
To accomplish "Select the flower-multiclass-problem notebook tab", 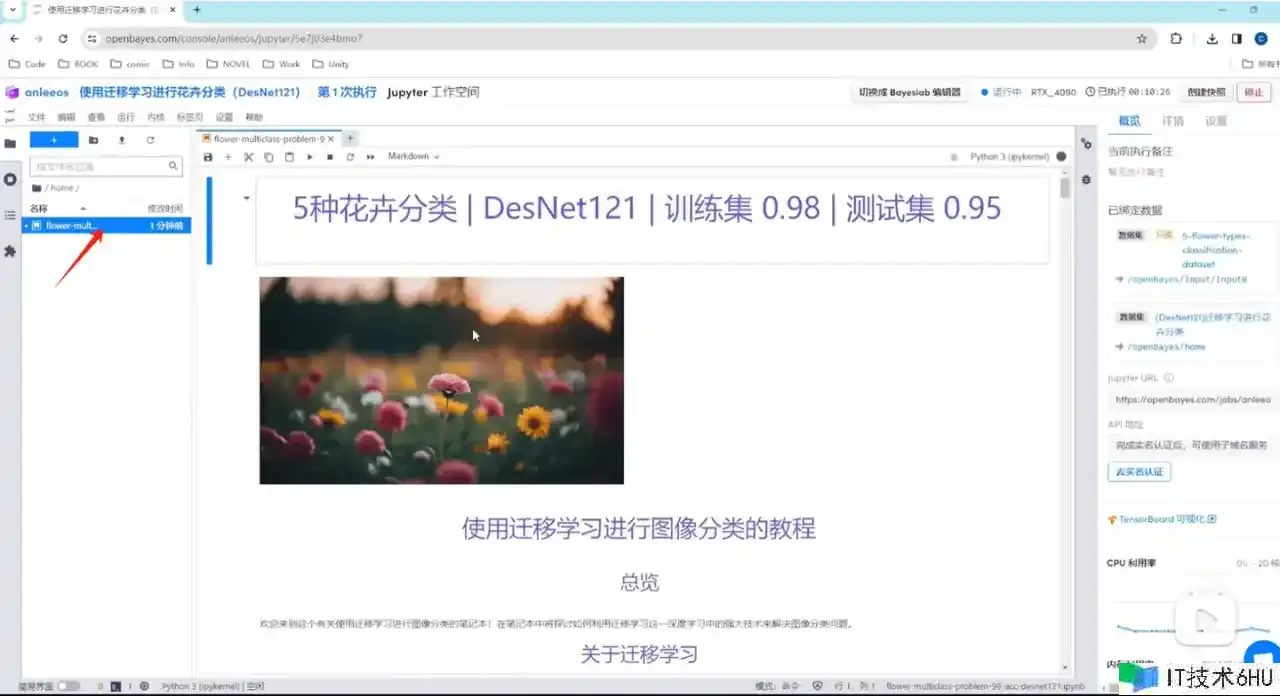I will pos(268,139).
